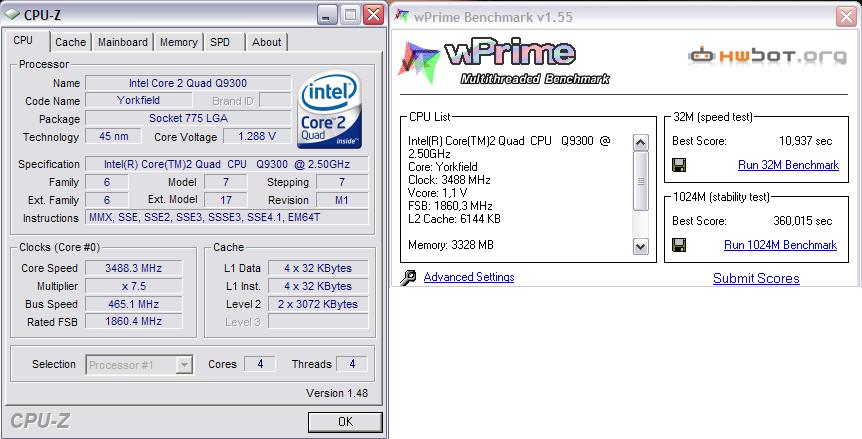The width and height of the screenshot is (862, 439).
Task: Click Submit Scores link
Action: (756, 278)
